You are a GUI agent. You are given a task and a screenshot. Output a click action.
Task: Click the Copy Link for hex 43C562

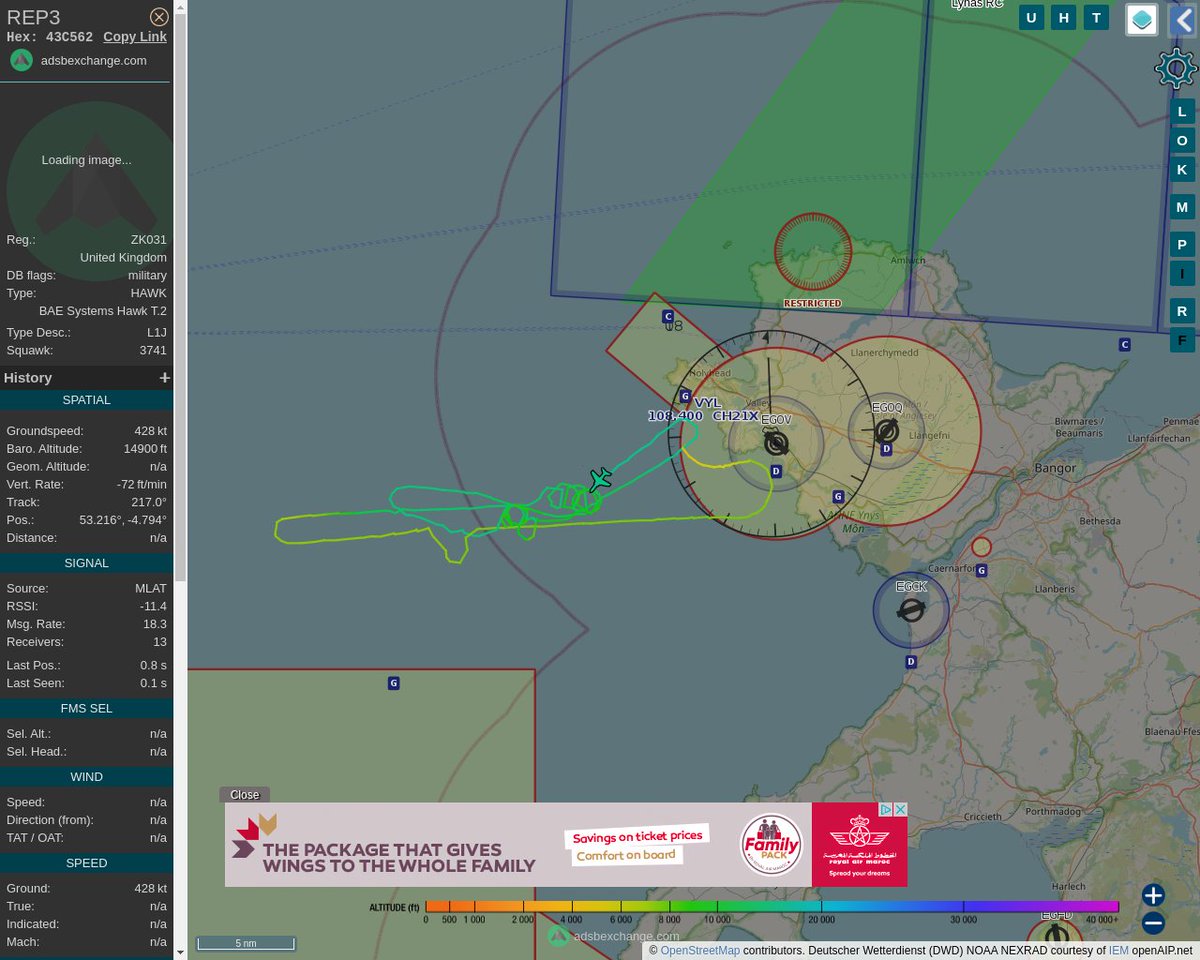click(134, 36)
